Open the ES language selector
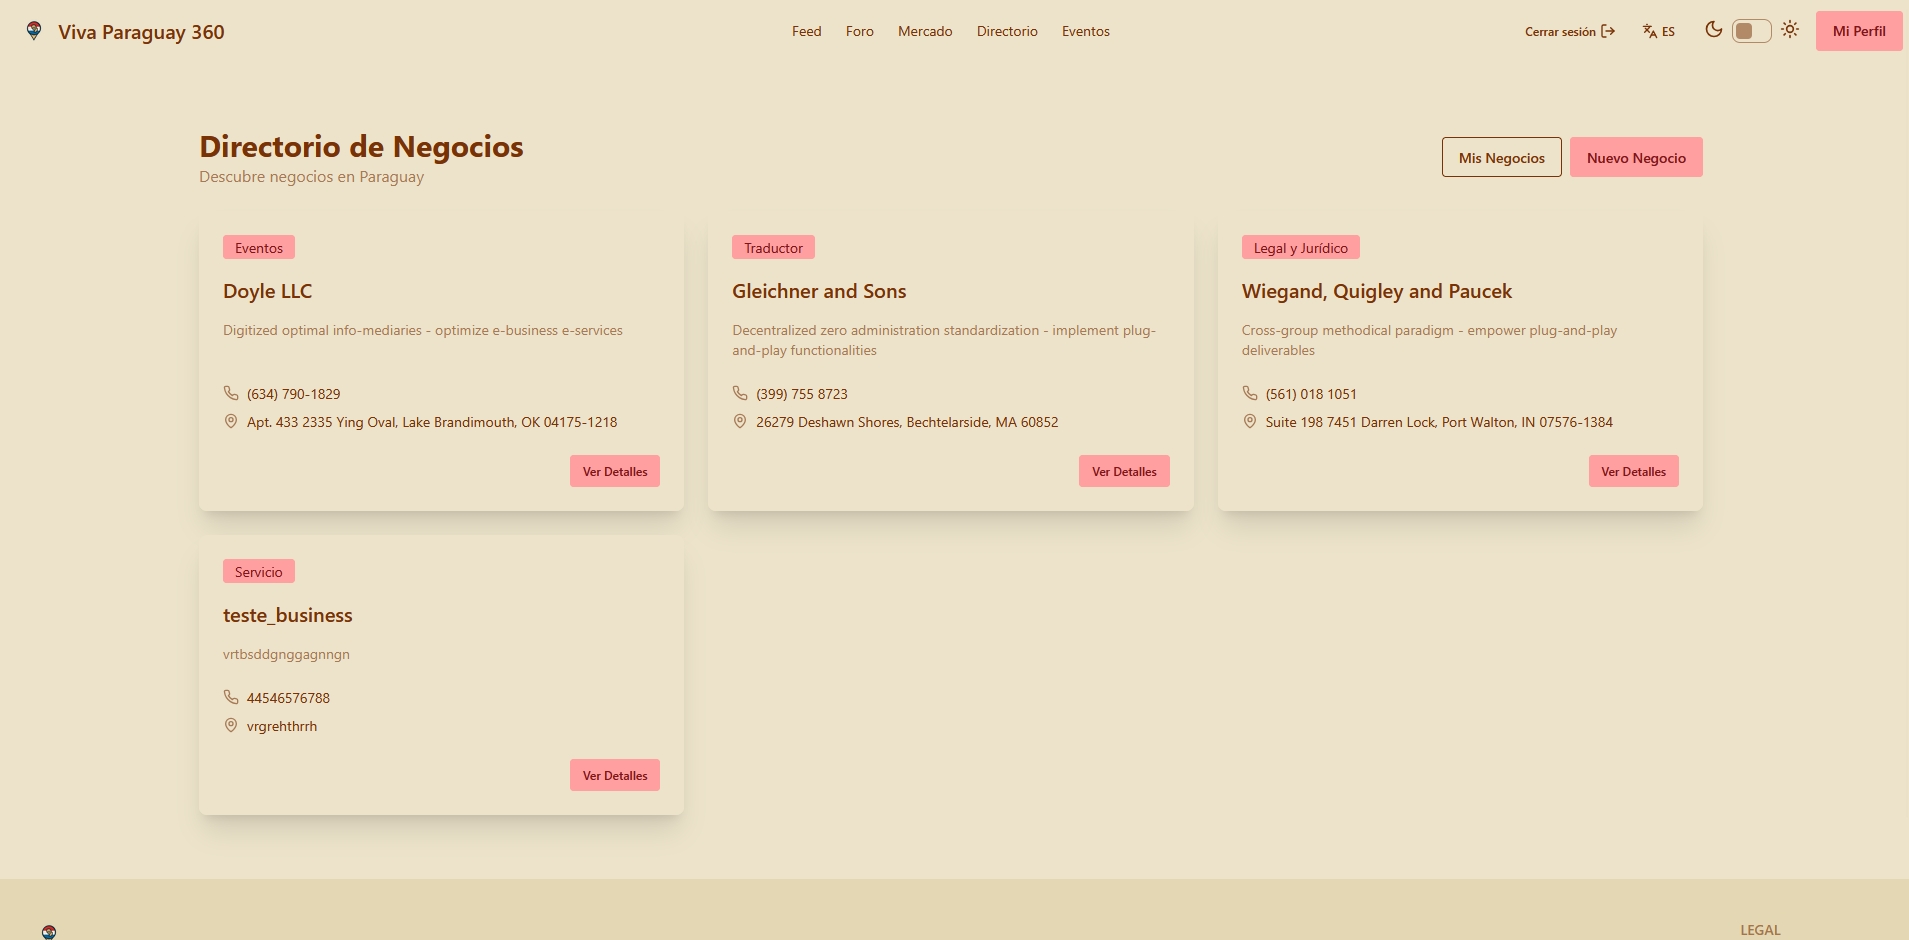 pyautogui.click(x=1659, y=31)
